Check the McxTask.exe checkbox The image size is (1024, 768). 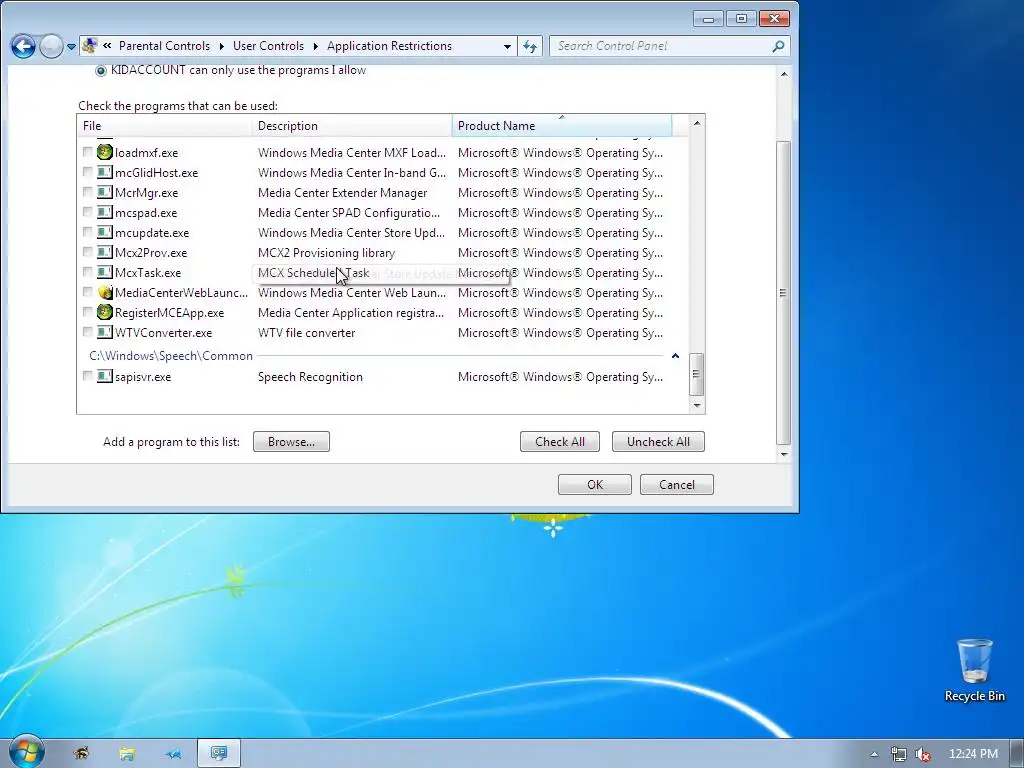click(88, 272)
